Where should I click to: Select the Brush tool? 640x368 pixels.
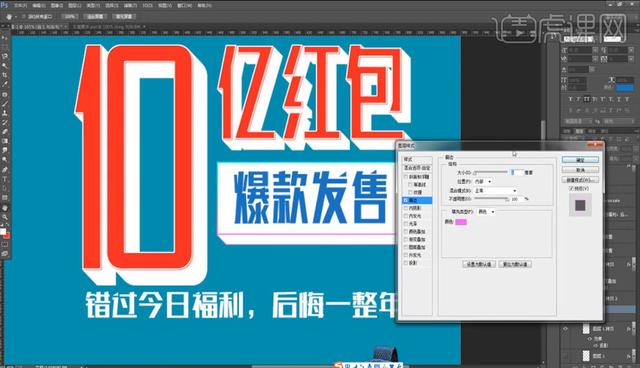(x=5, y=104)
